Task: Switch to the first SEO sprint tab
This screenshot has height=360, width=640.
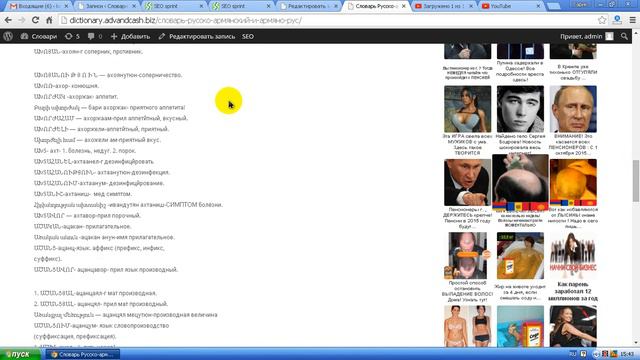Action: (174, 6)
